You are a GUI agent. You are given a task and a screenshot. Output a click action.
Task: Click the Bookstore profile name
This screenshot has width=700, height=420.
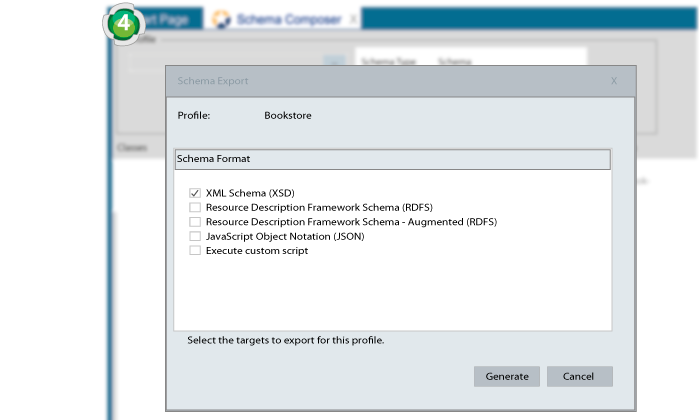pos(288,116)
